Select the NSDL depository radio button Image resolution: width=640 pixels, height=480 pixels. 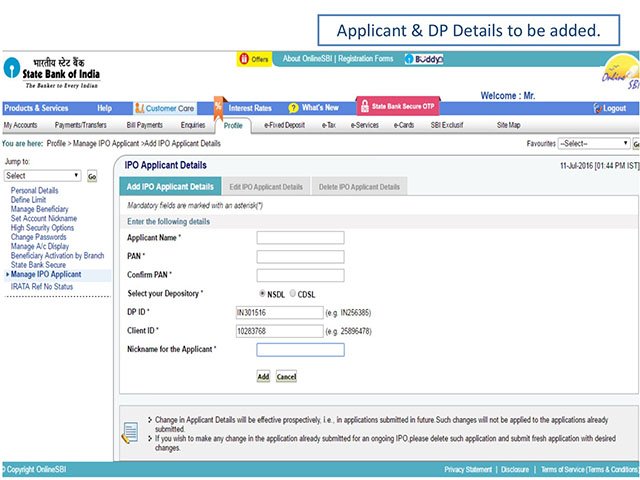[262, 293]
